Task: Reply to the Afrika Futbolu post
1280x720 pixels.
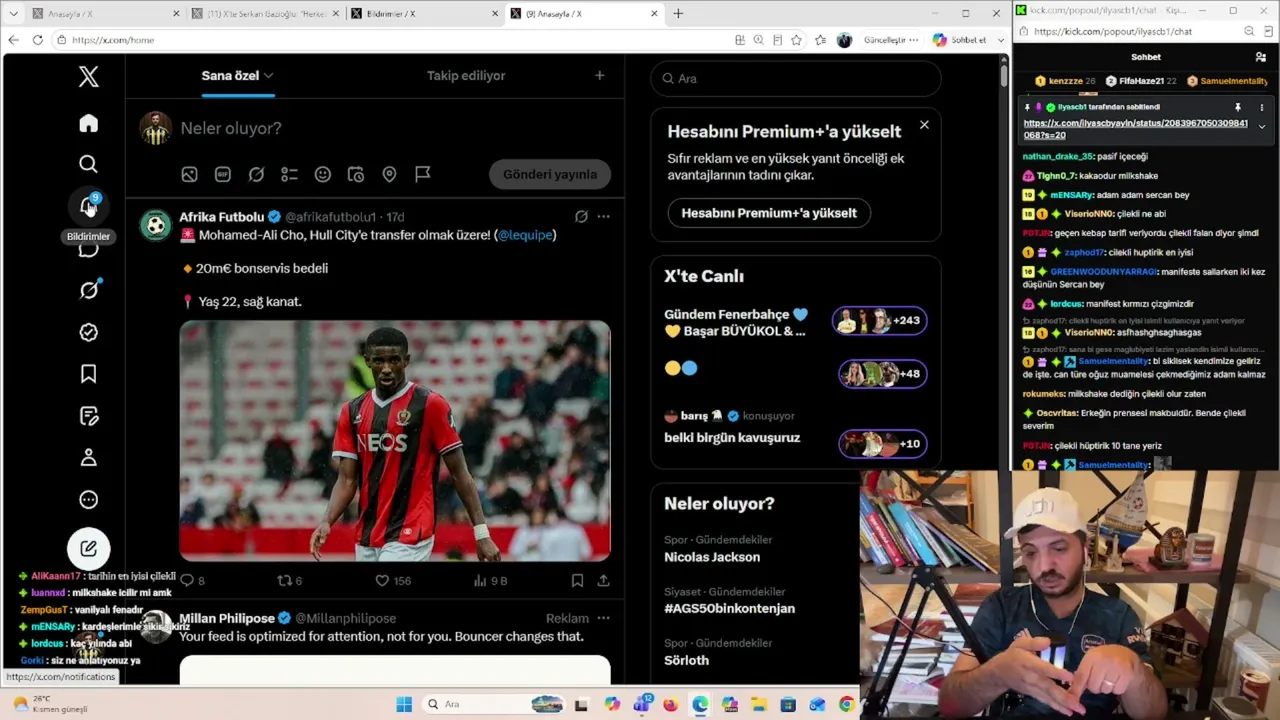Action: point(192,580)
